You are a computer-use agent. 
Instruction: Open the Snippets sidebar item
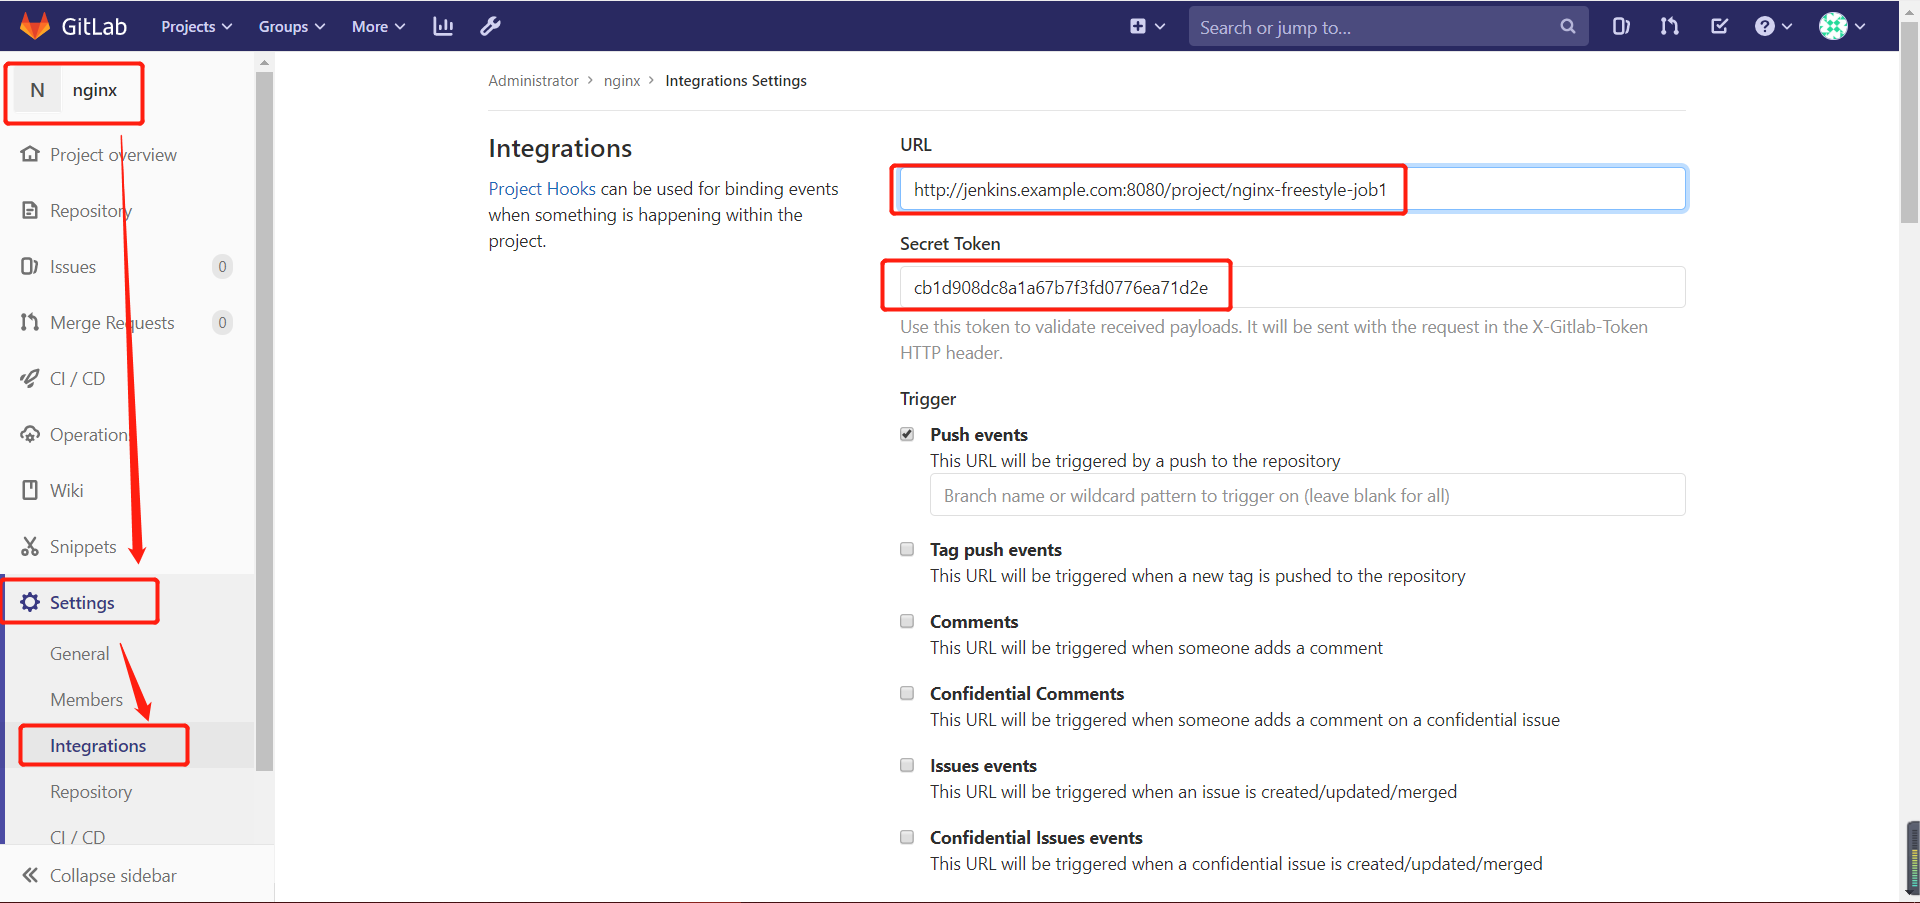click(83, 547)
